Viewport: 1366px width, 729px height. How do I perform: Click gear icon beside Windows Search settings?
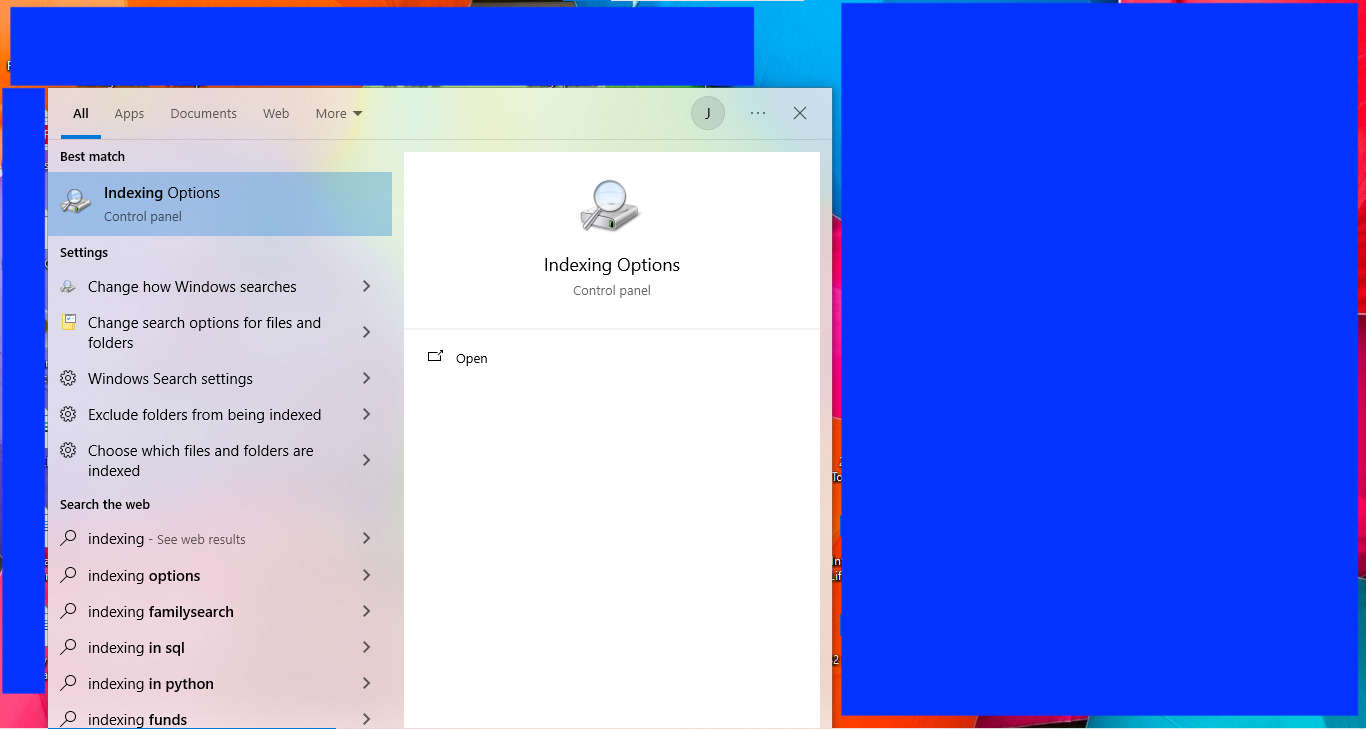[68, 378]
